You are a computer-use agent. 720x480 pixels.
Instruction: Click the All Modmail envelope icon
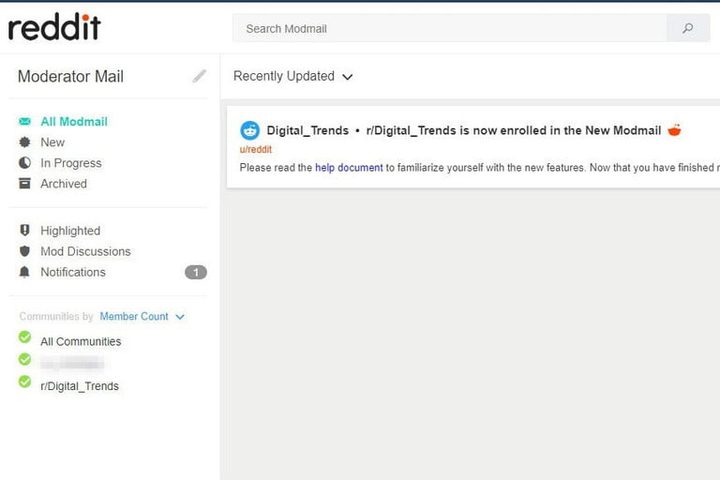click(x=25, y=122)
